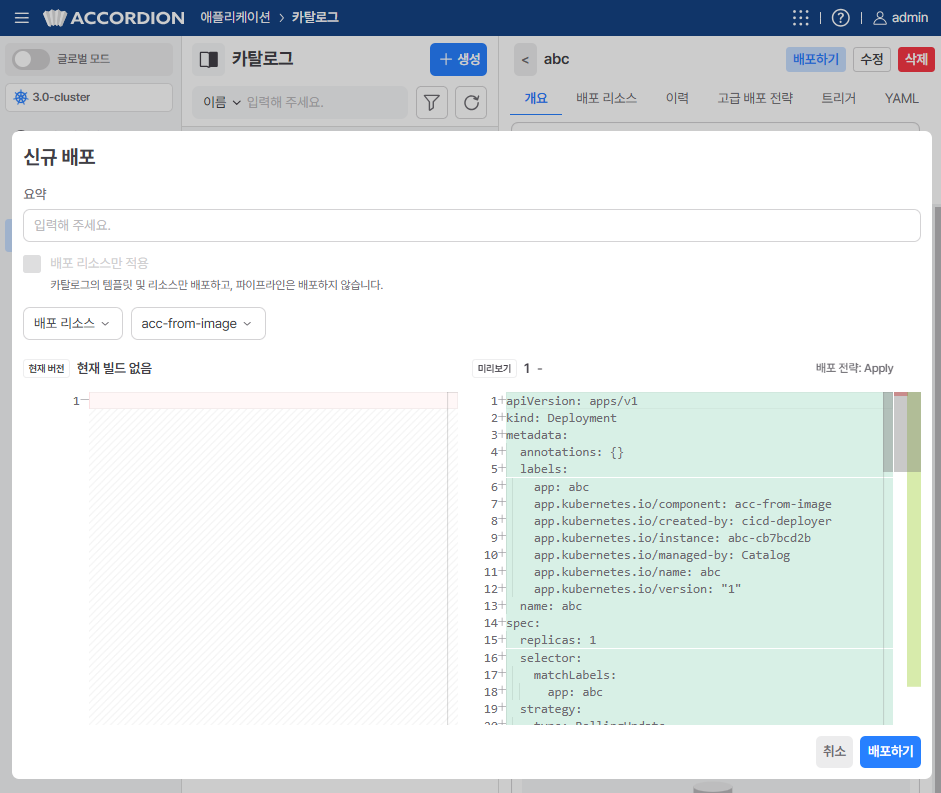
Task: Click the diff overview minimap ruler
Action: pos(907,539)
